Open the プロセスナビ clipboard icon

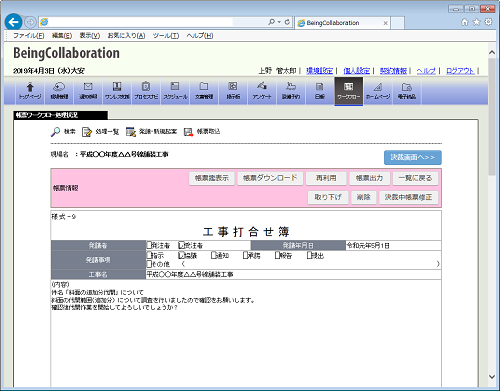click(x=146, y=91)
